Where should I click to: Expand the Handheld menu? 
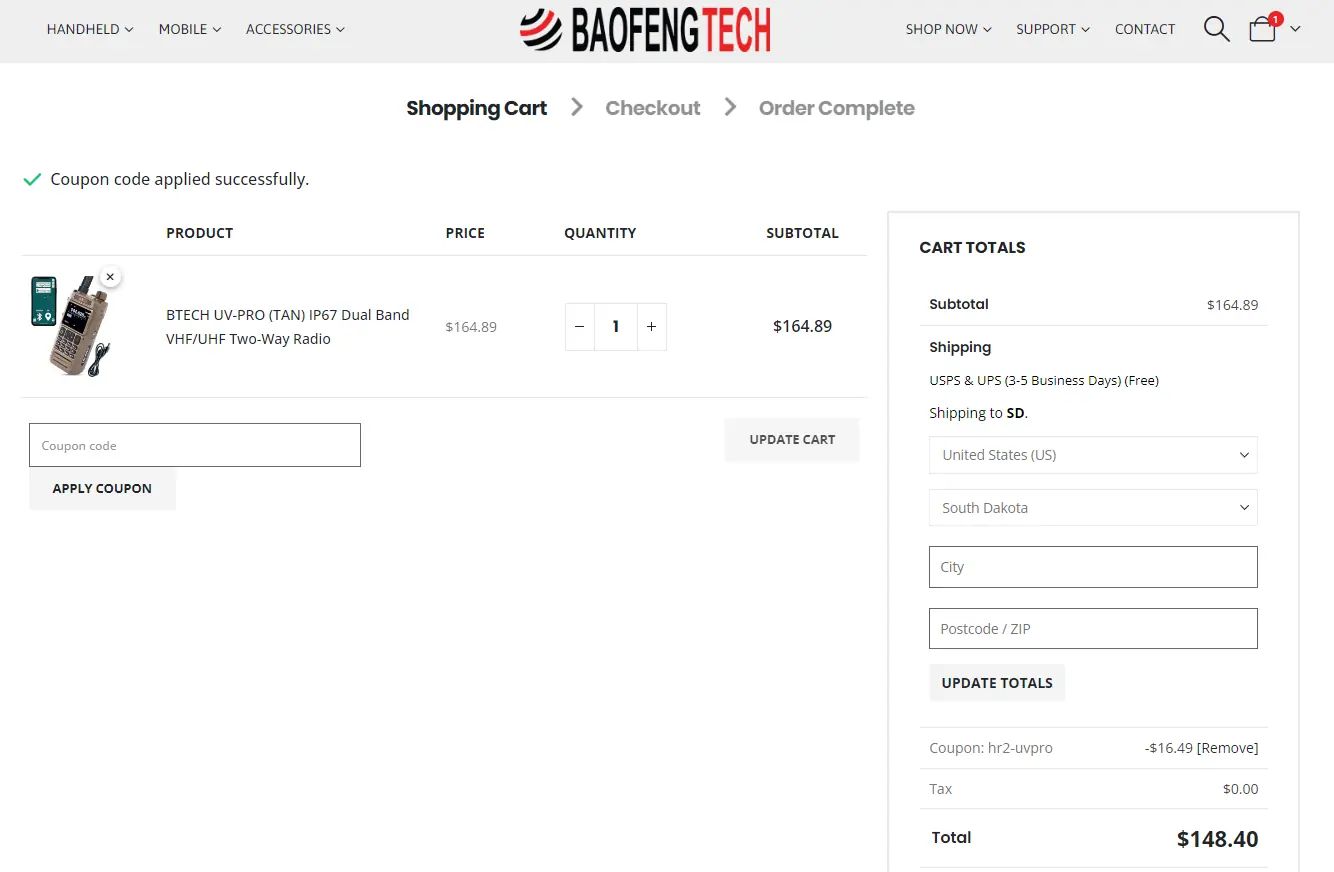pos(90,29)
